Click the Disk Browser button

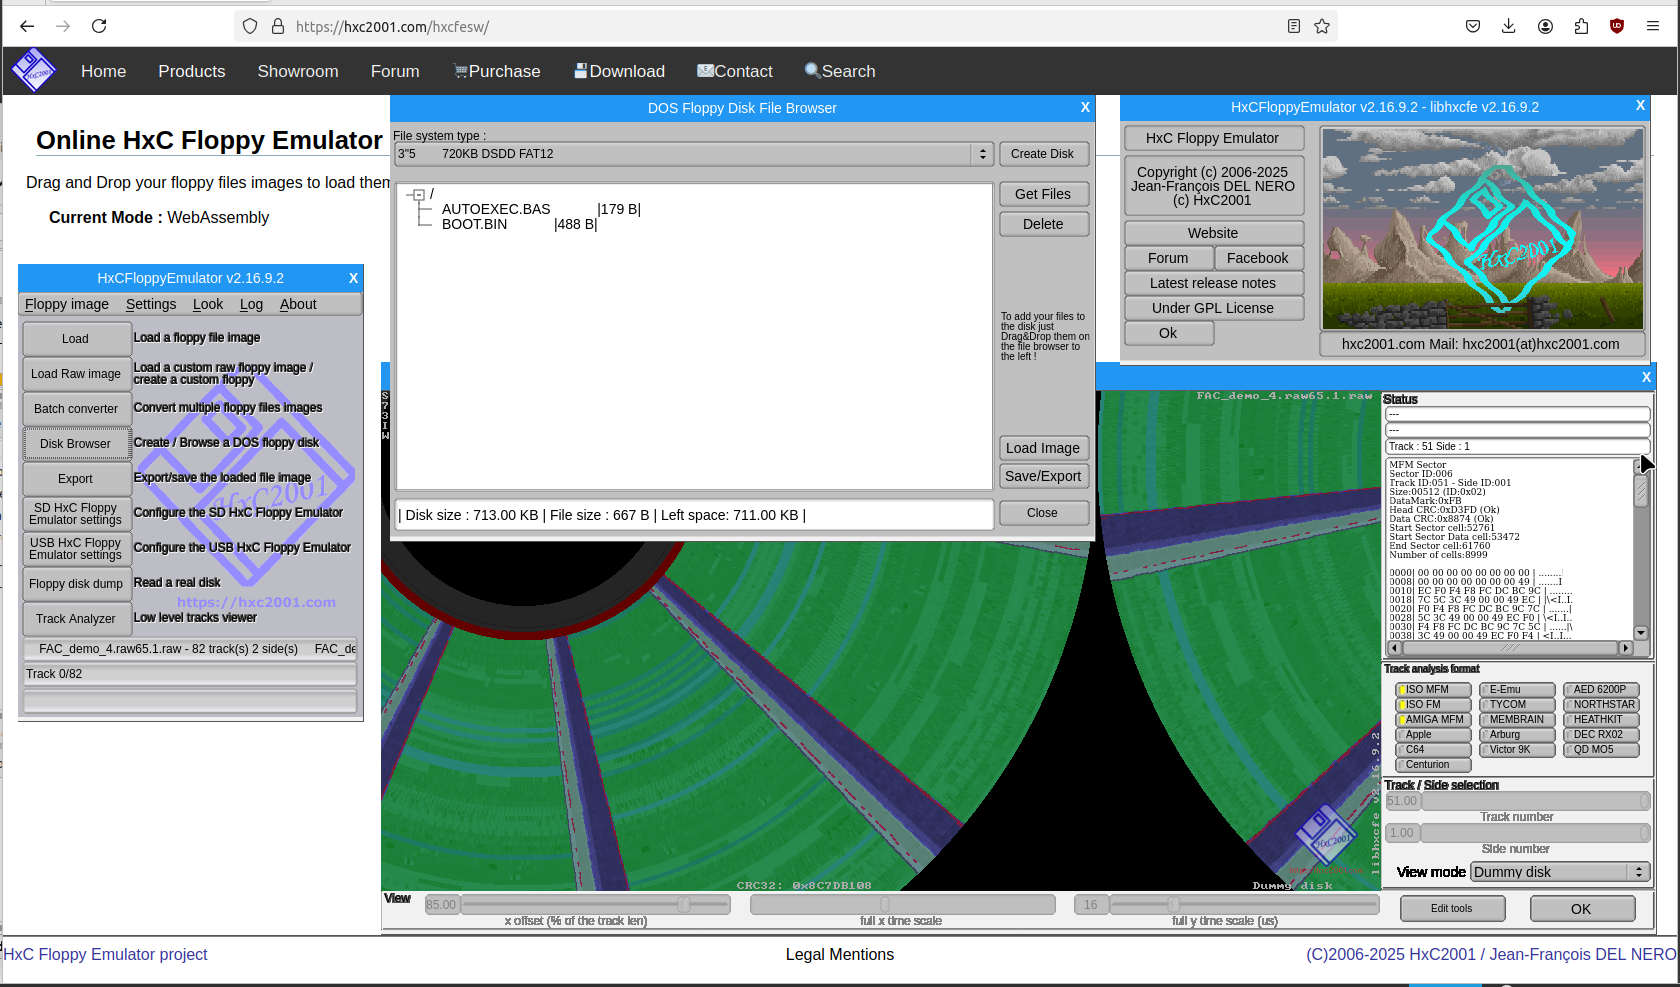click(x=77, y=444)
